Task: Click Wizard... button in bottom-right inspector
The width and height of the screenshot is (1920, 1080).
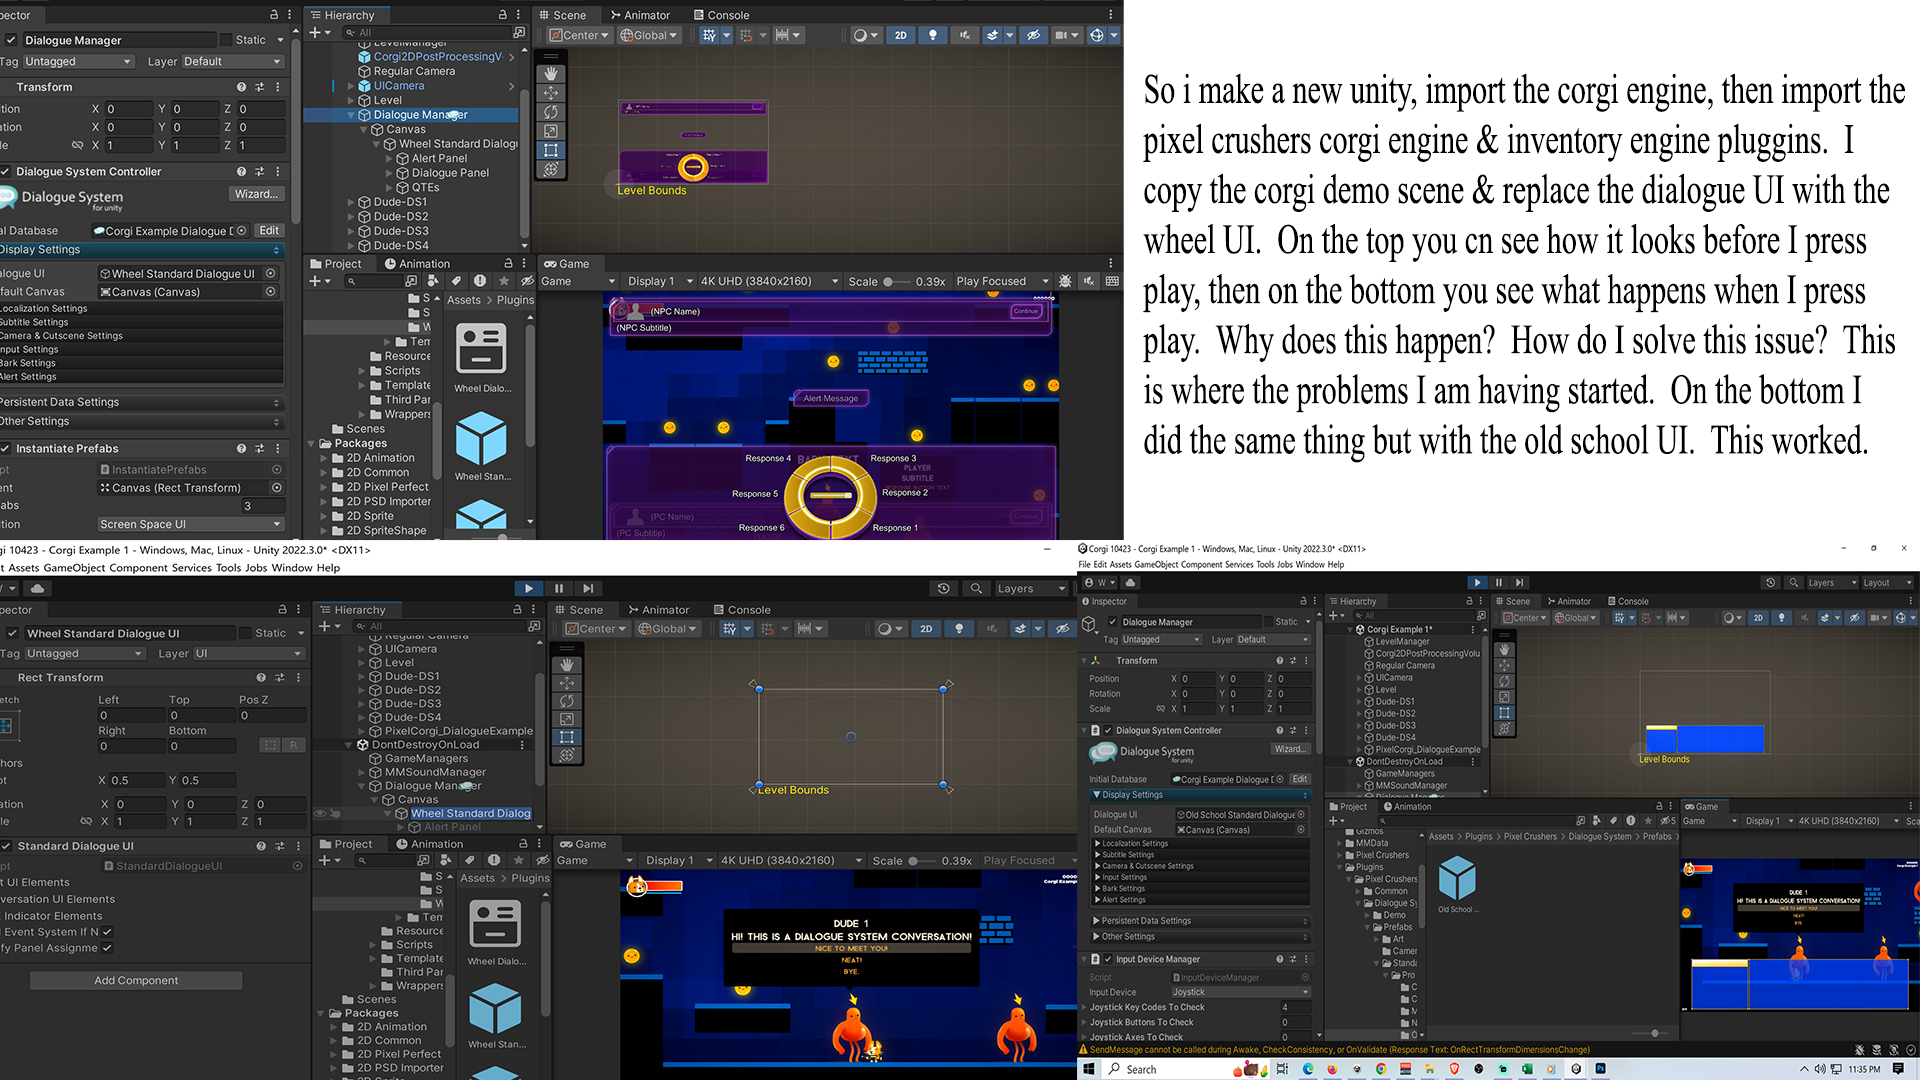Action: [1290, 749]
